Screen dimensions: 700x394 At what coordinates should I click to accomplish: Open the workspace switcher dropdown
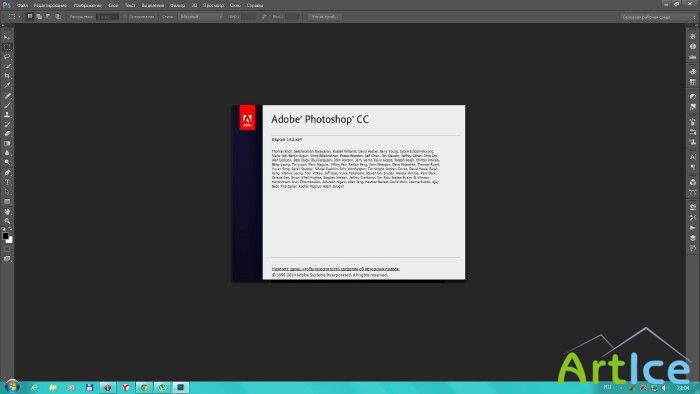(658, 17)
